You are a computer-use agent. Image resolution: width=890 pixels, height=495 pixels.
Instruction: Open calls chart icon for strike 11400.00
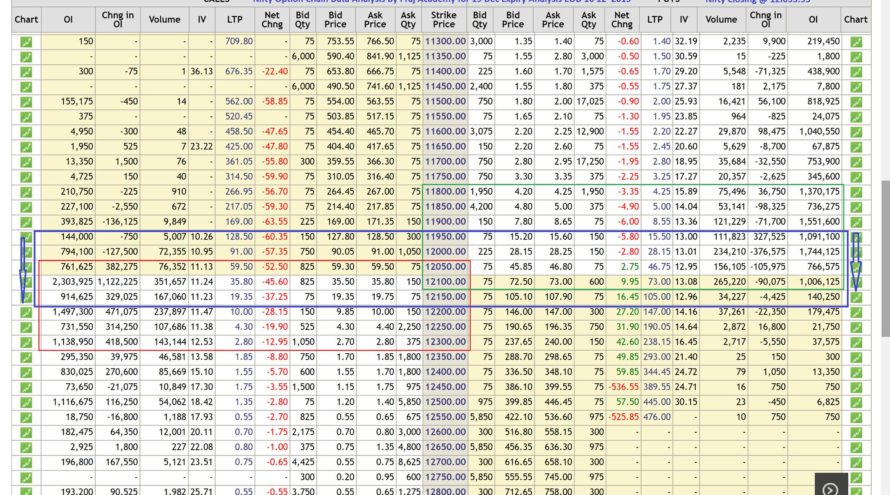pyautogui.click(x=26, y=72)
